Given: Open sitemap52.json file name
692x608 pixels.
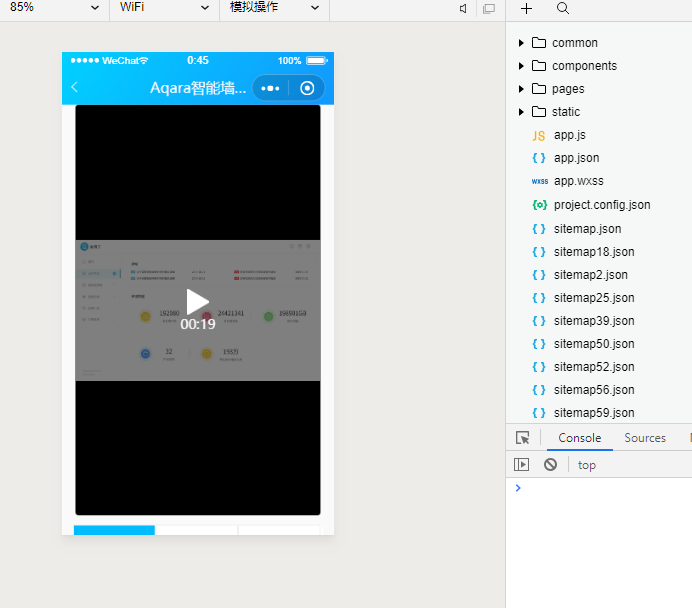Looking at the screenshot, I should (x=594, y=366).
